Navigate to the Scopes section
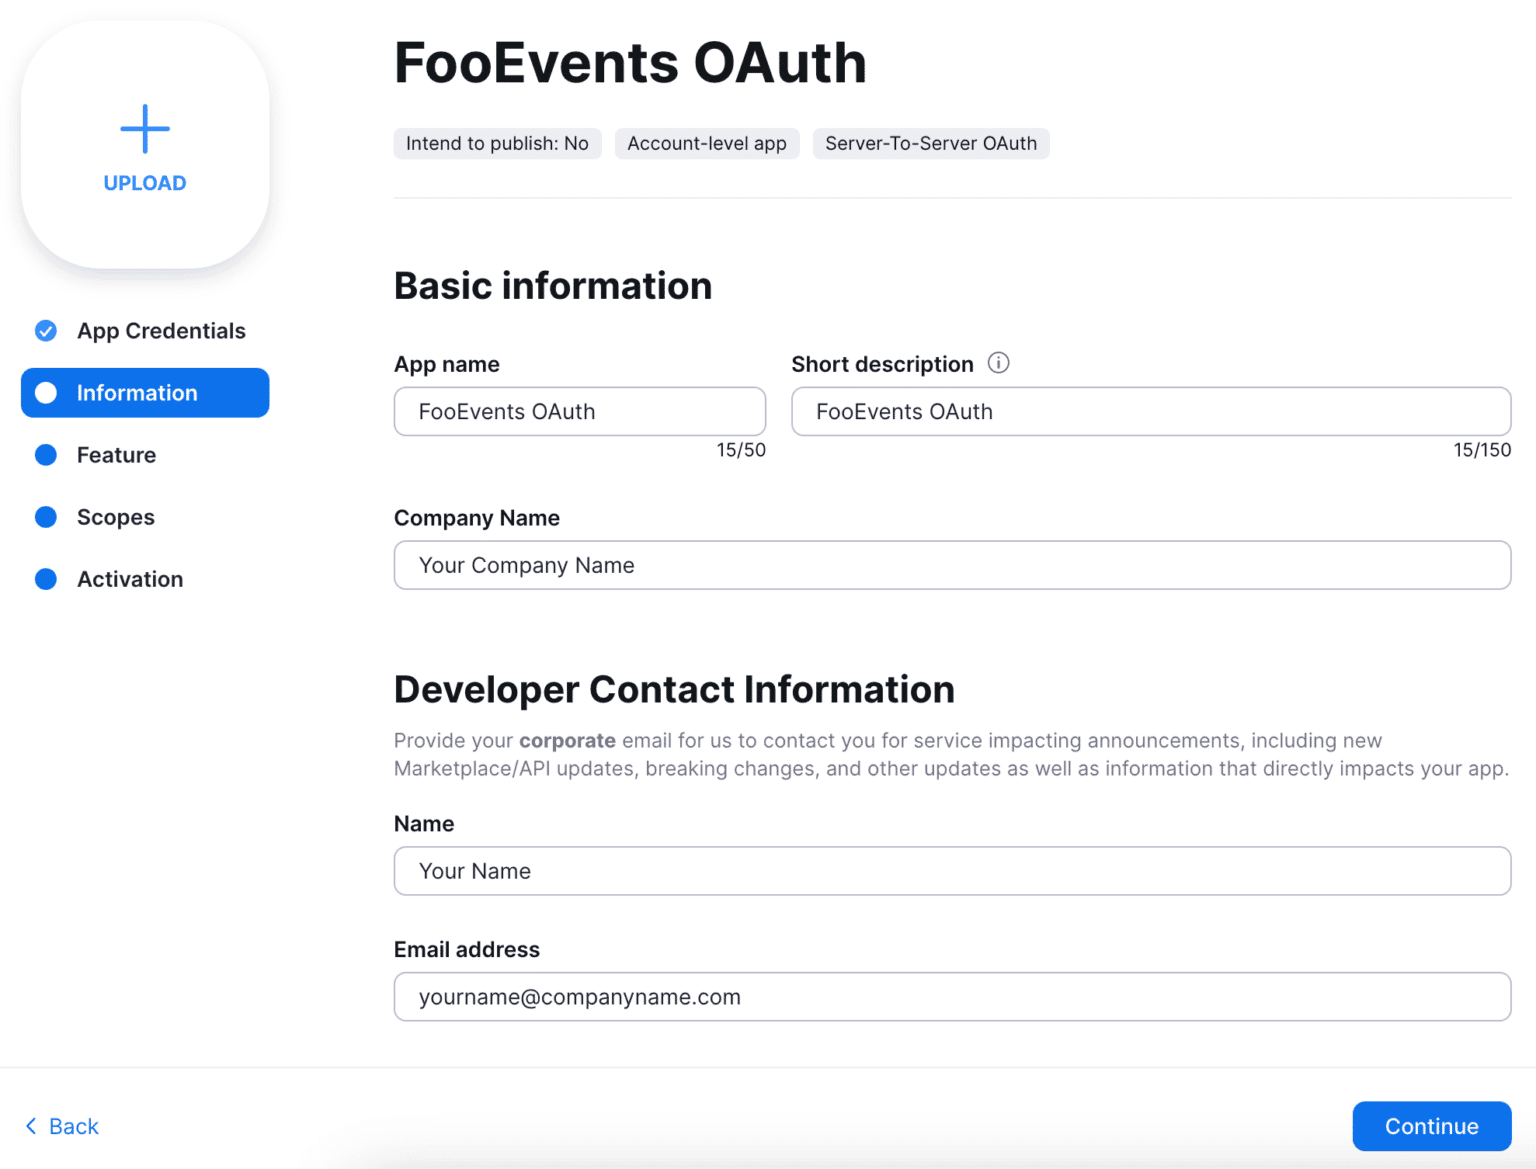The height and width of the screenshot is (1169, 1536). click(x=115, y=517)
